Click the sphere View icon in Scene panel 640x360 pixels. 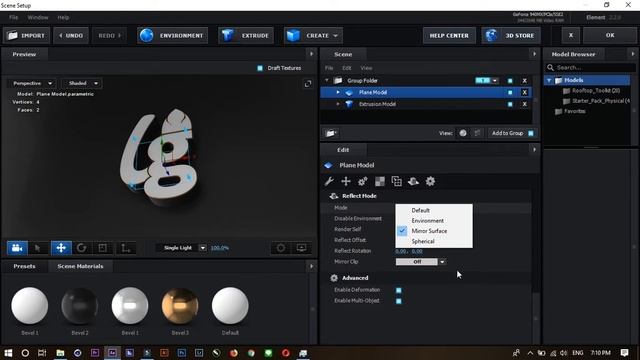(463, 133)
